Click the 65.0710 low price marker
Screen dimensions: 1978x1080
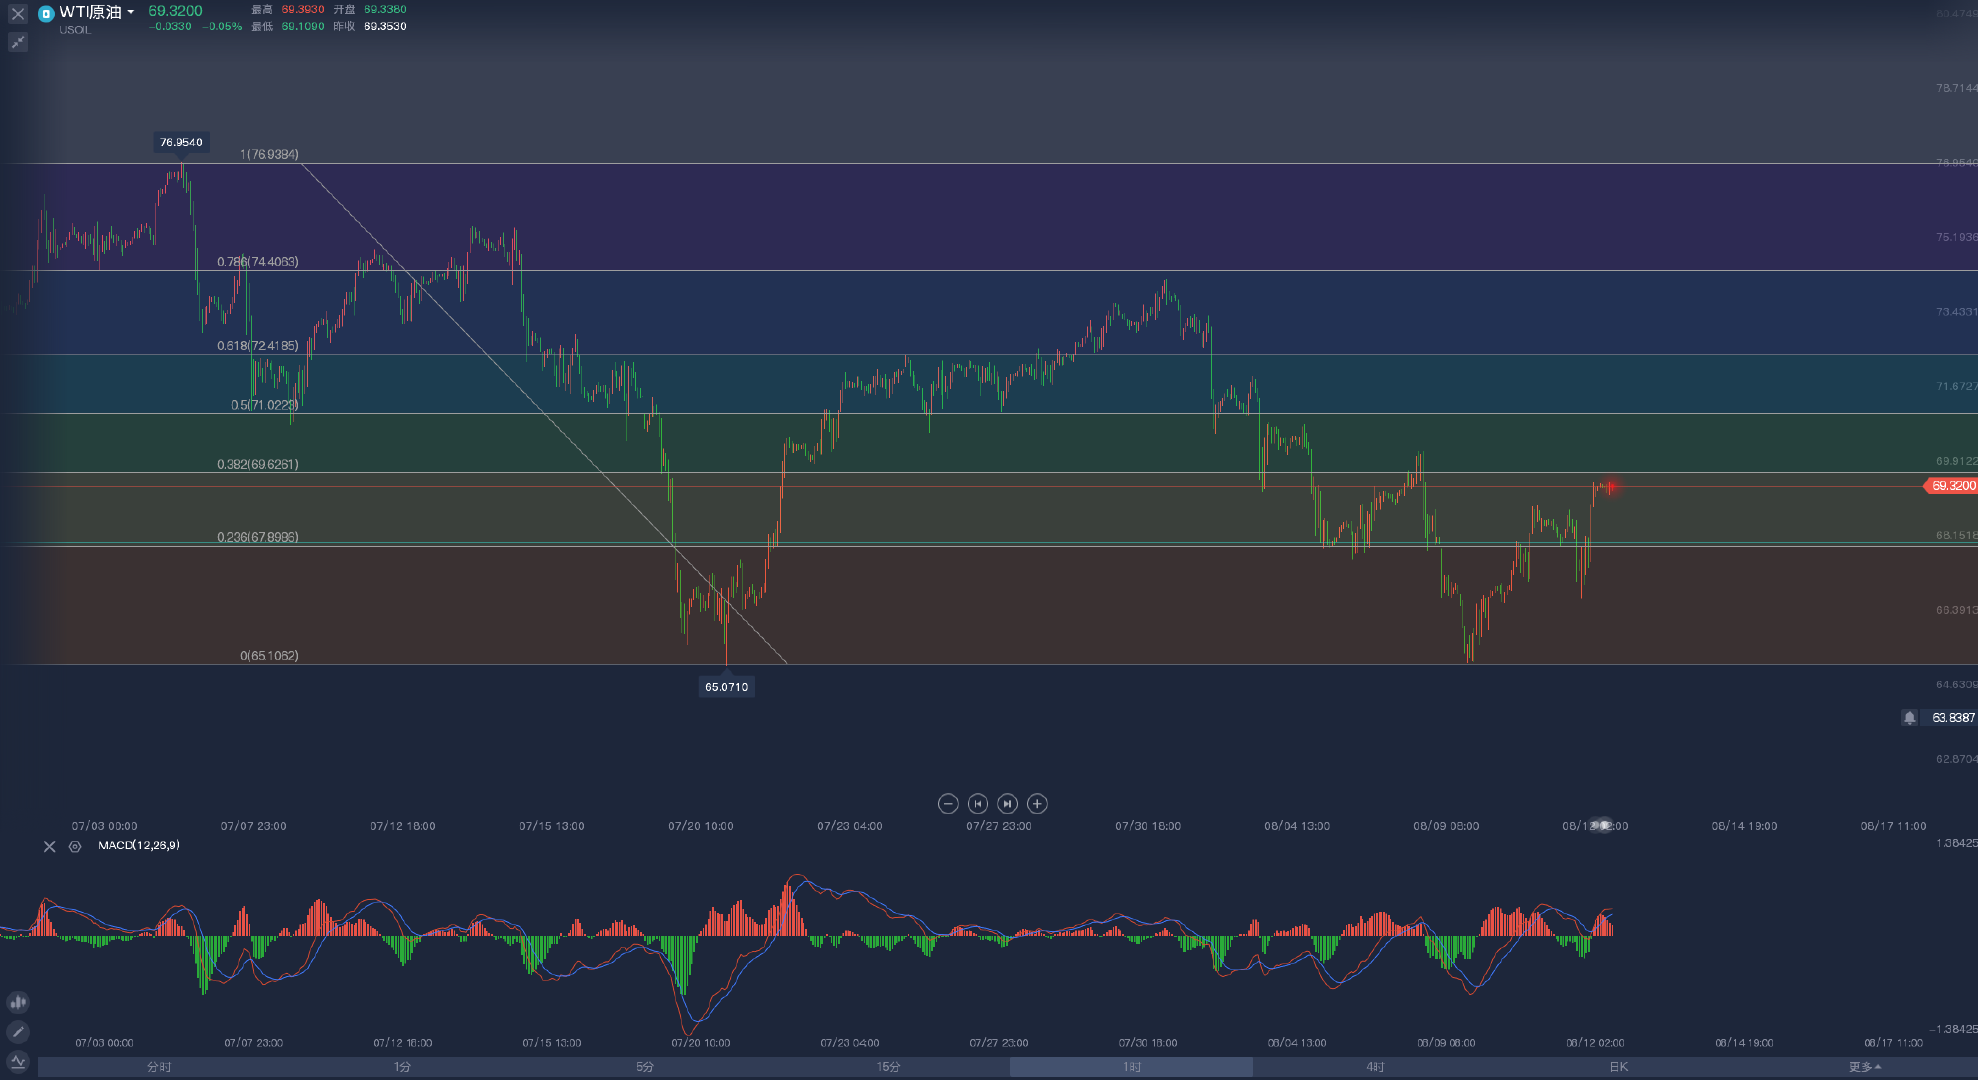point(726,687)
